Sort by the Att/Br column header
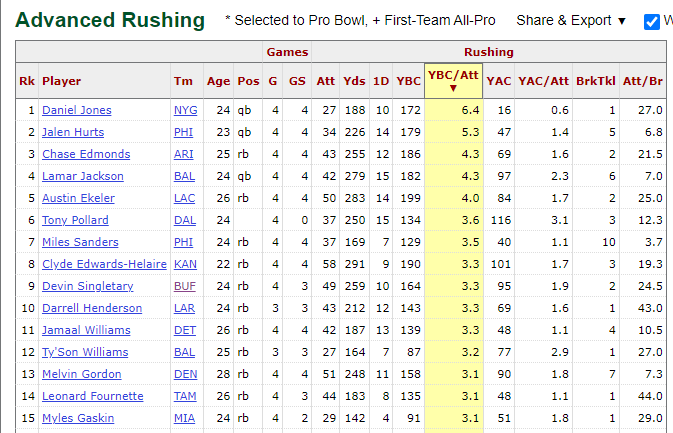 tap(645, 81)
